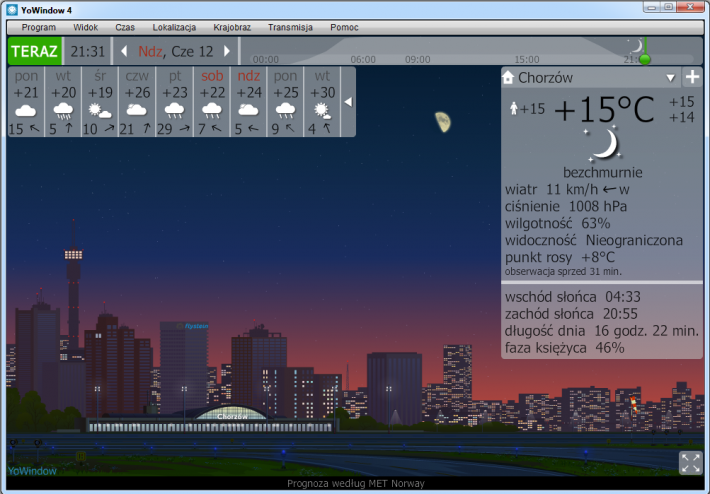This screenshot has height=494, width=710.
Task: Open the Transmisja menu
Action: (x=290, y=28)
